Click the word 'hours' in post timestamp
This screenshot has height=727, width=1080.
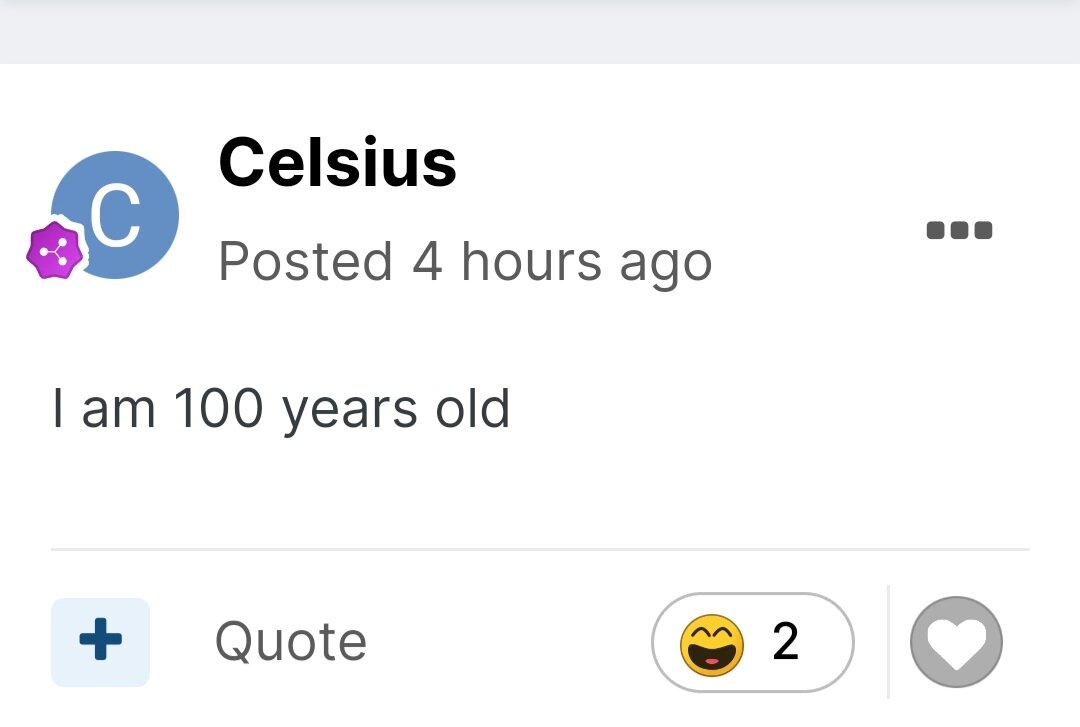531,262
